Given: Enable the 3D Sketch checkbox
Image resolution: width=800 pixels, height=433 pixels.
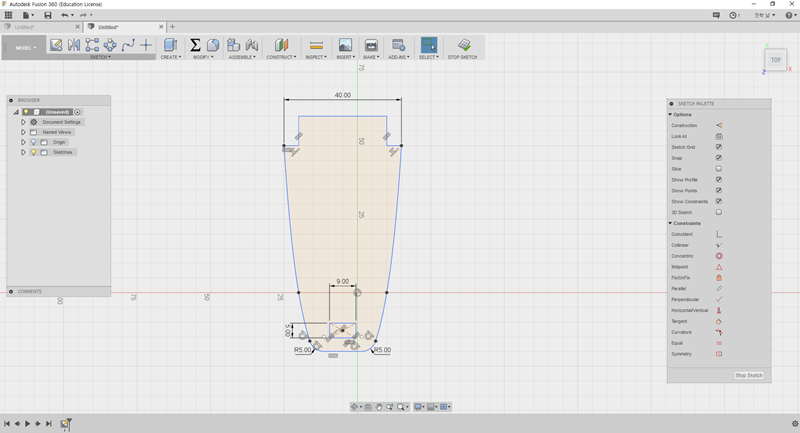Looking at the screenshot, I should coord(718,212).
